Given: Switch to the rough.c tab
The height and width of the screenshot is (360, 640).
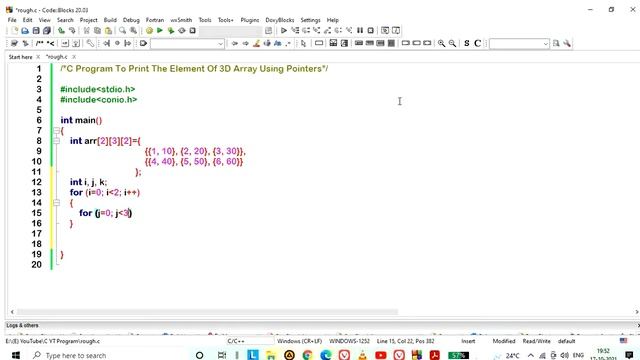Looking at the screenshot, I should (57, 57).
